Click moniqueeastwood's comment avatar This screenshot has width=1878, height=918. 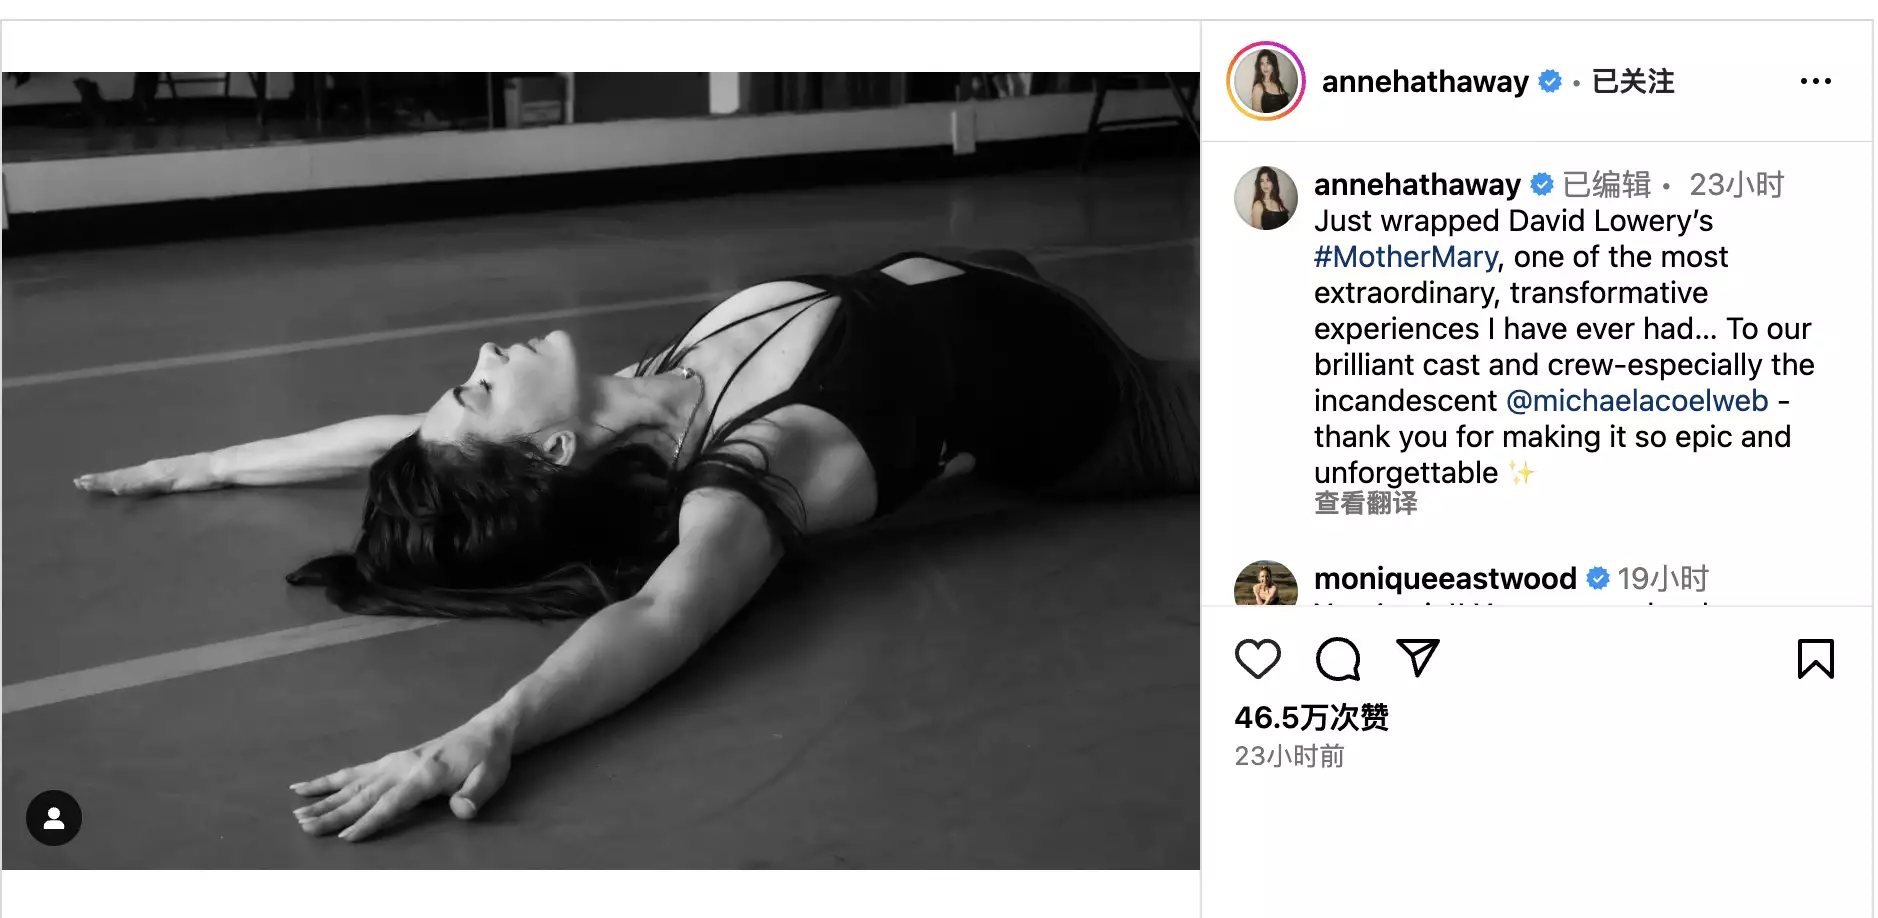click(x=1266, y=583)
